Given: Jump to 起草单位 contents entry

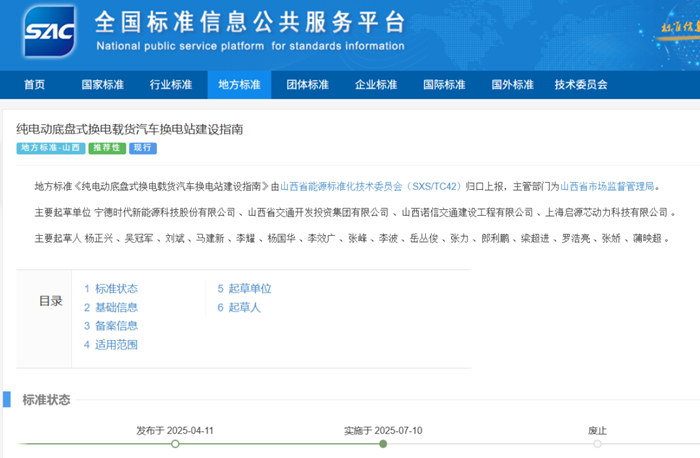Looking at the screenshot, I should tap(248, 289).
